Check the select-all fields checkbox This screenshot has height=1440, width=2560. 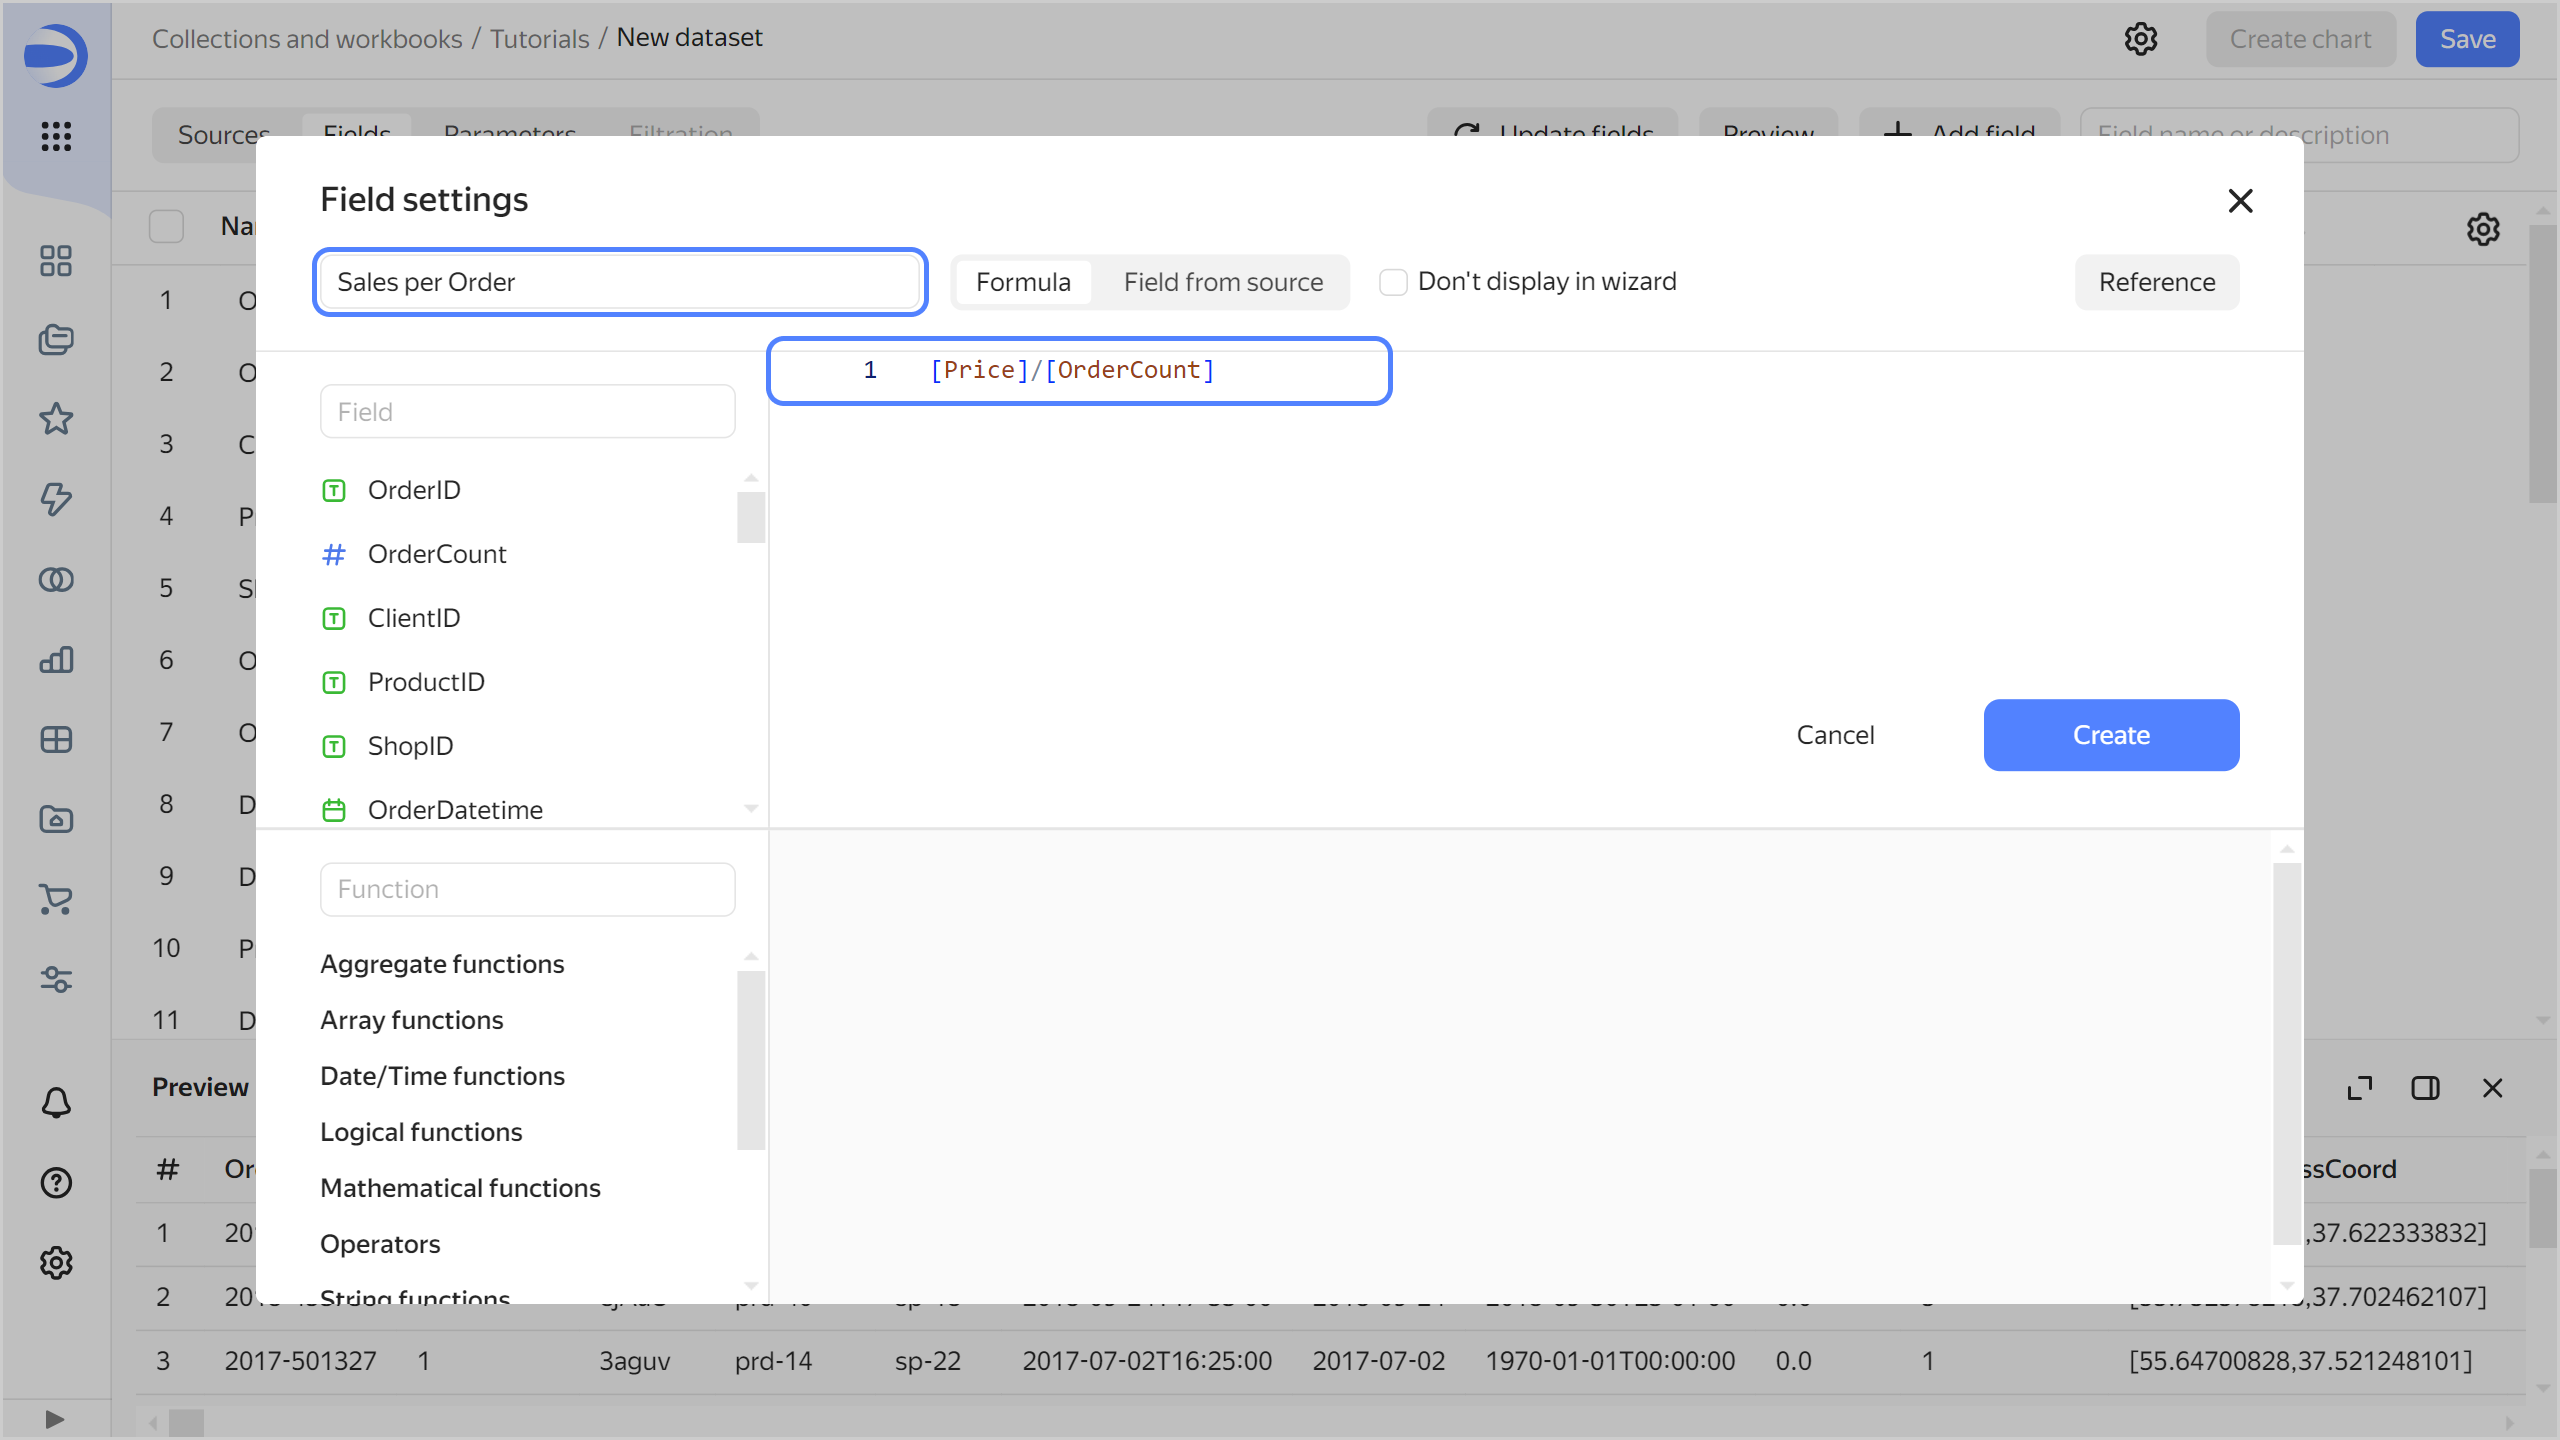[x=166, y=226]
